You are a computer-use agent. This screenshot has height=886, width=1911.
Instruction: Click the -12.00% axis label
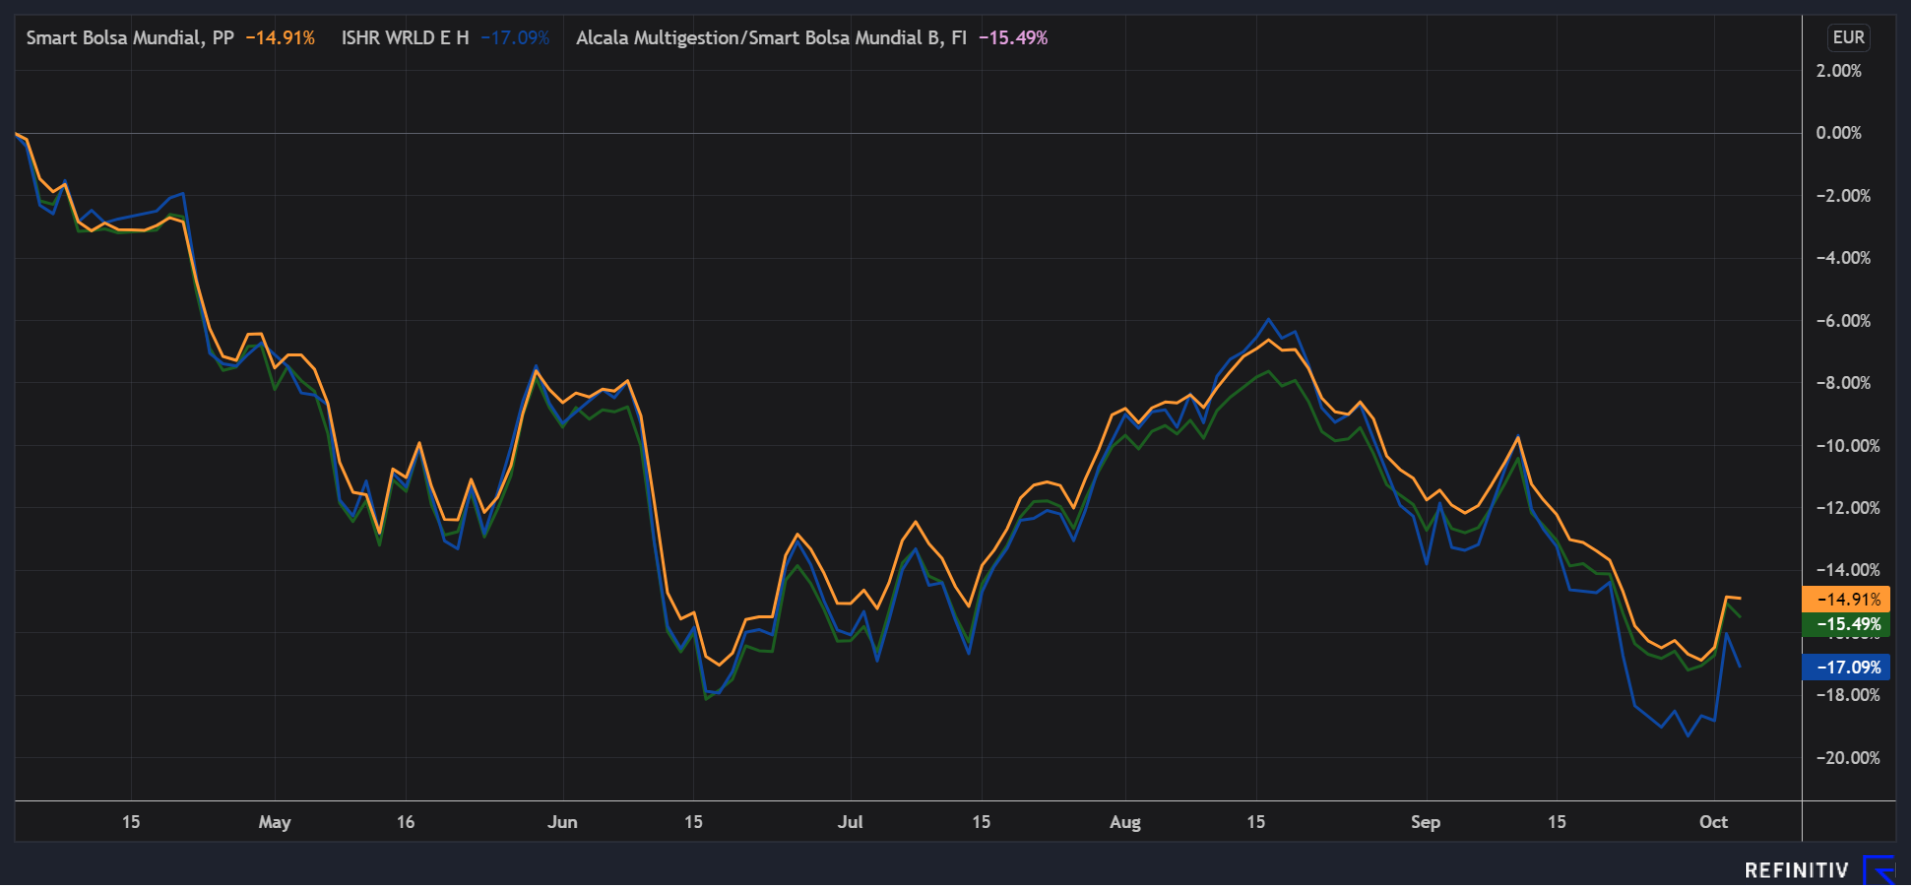[x=1847, y=508]
